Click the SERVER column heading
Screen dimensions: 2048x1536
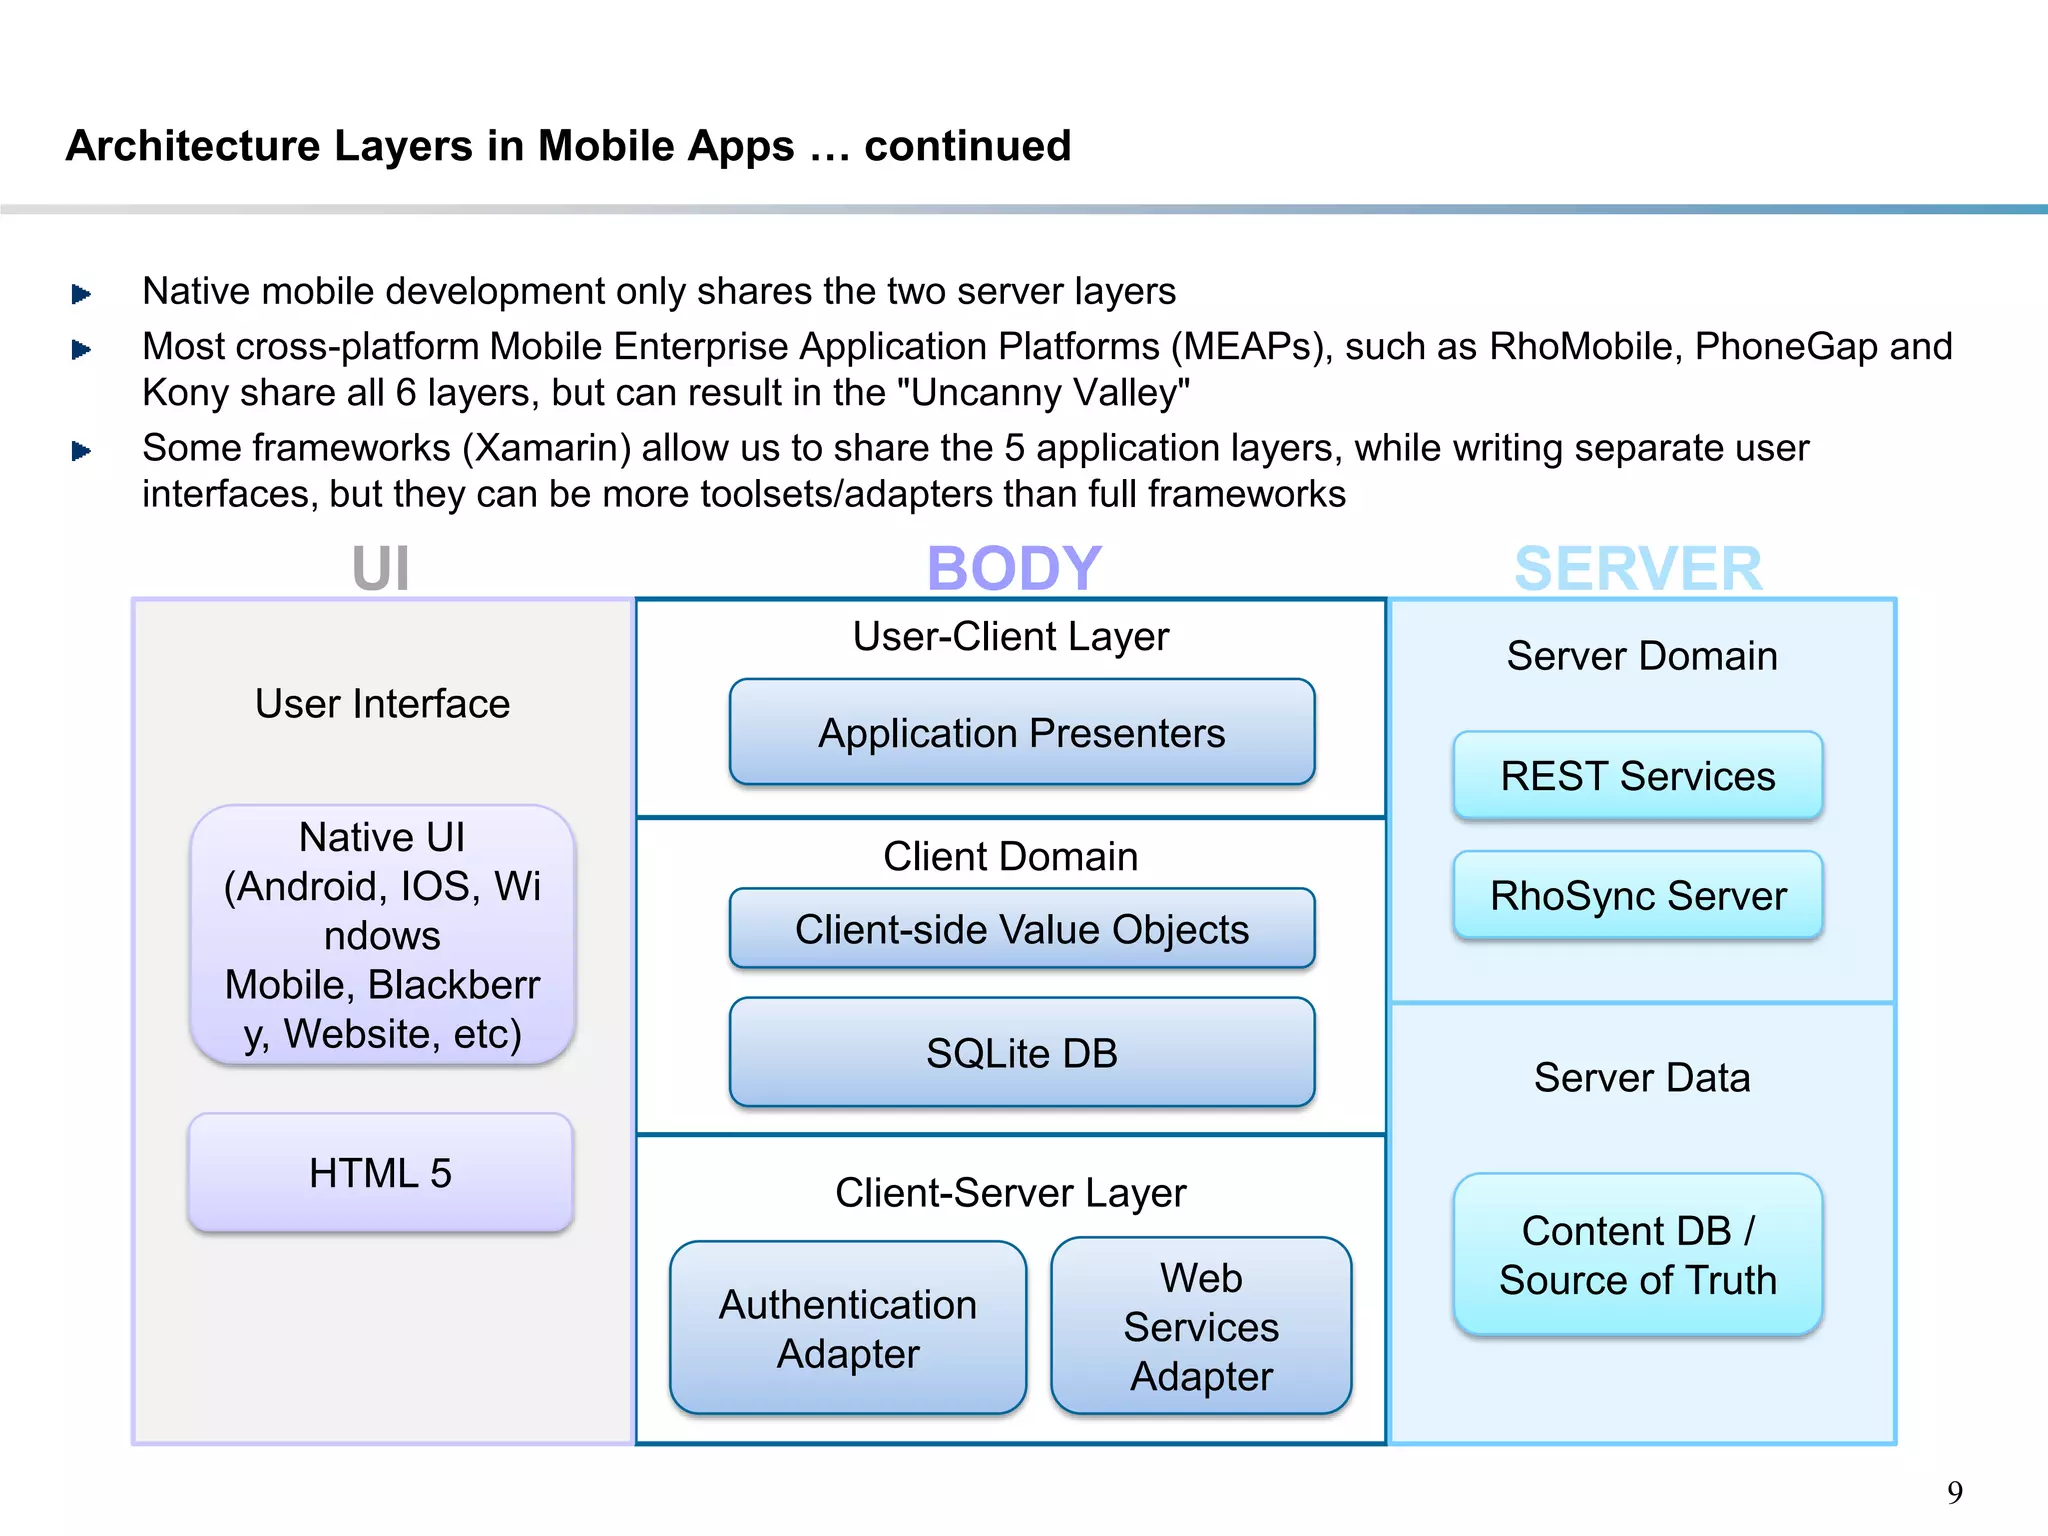(x=1638, y=568)
